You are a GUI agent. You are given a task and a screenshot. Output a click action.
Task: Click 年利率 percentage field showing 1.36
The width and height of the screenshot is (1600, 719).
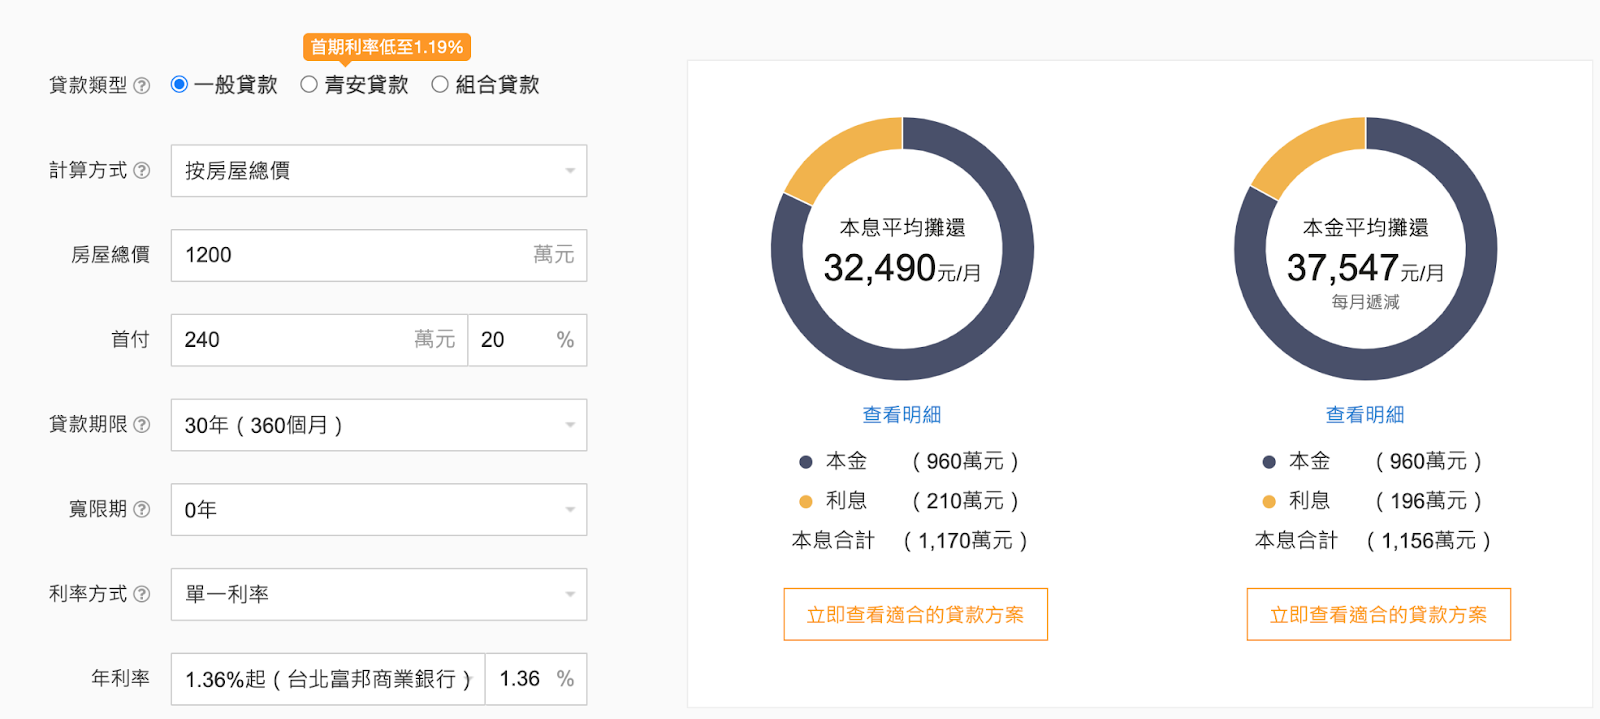click(536, 679)
